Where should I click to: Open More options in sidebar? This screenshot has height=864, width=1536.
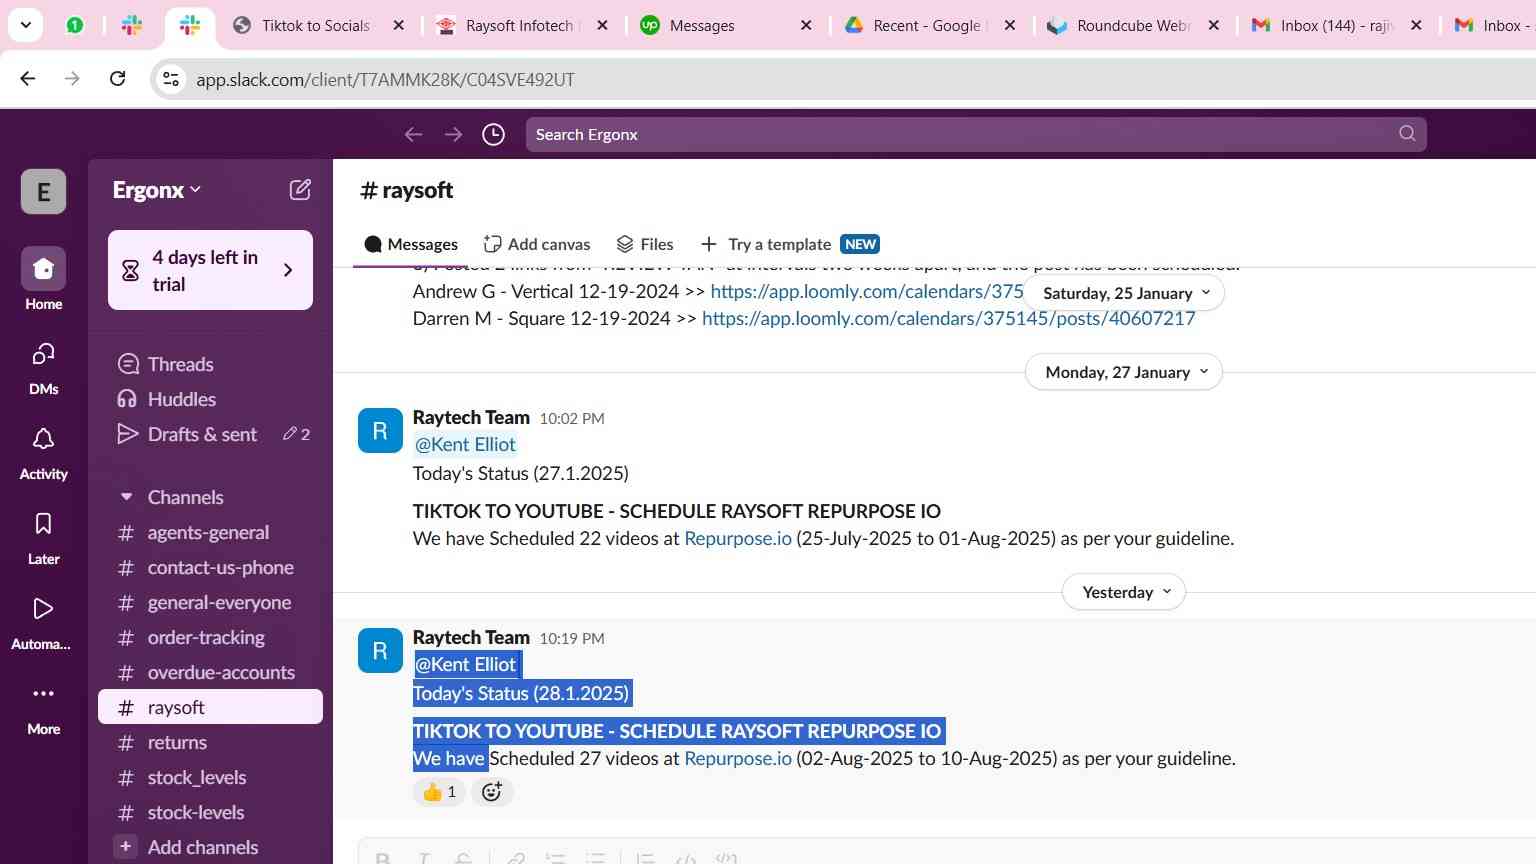[43, 707]
